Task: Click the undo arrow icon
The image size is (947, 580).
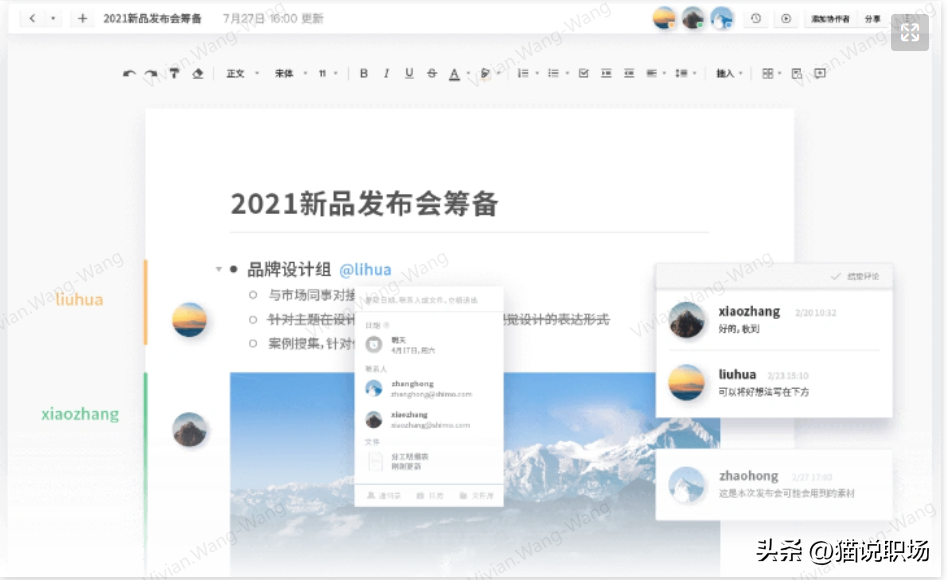Action: point(129,74)
